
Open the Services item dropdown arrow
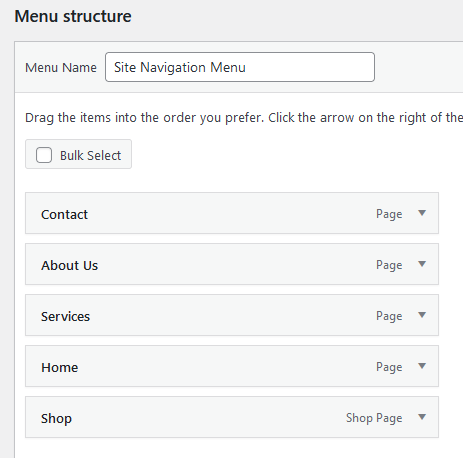coord(422,315)
